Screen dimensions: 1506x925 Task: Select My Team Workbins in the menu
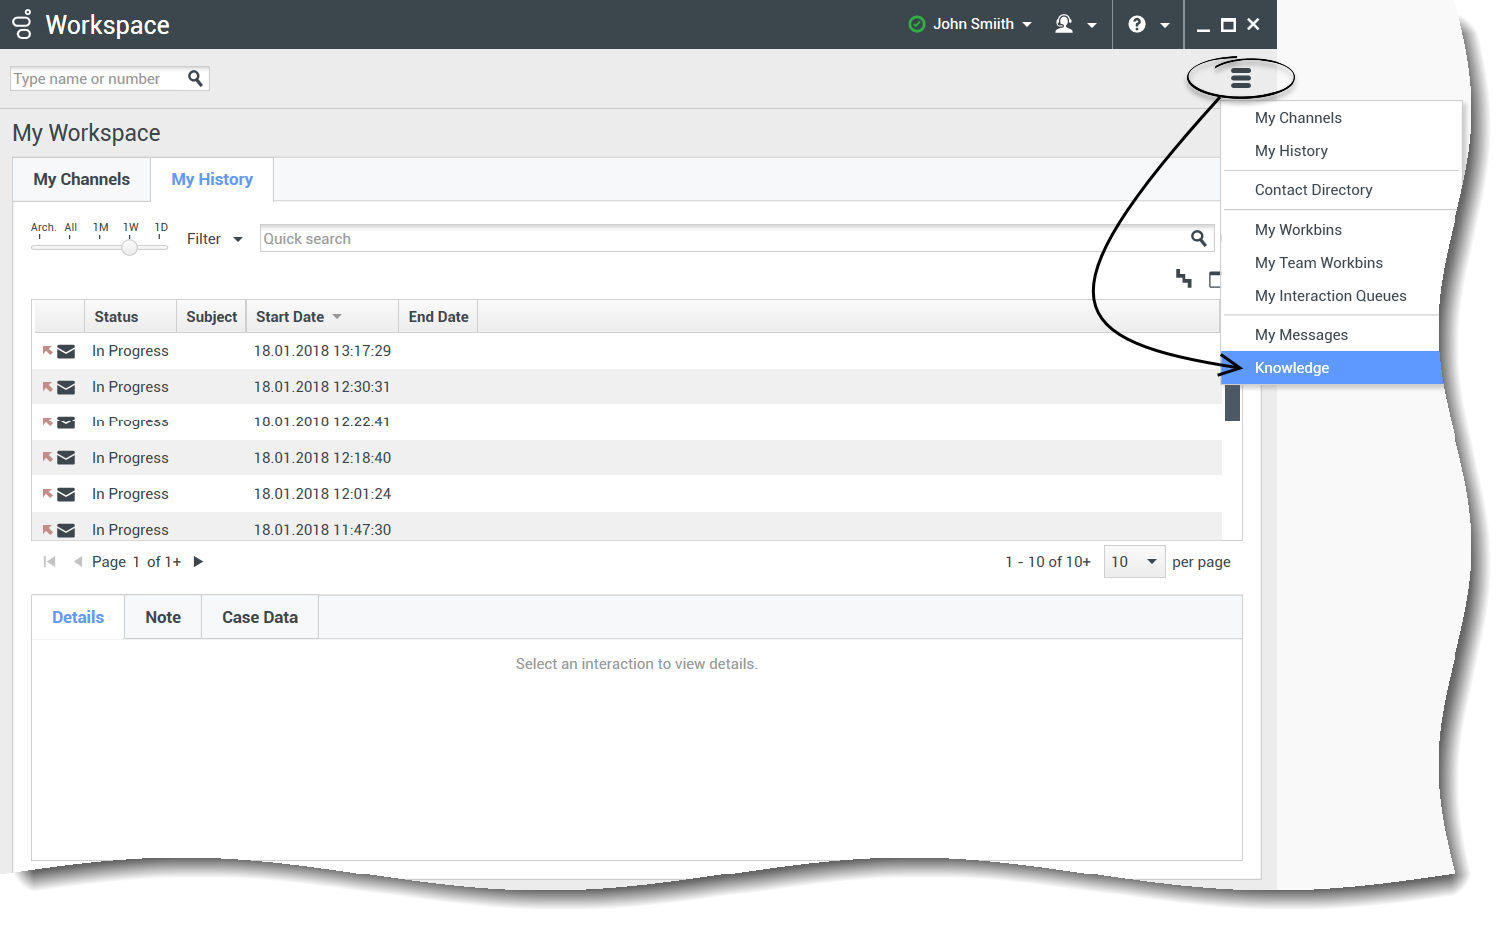point(1333,263)
